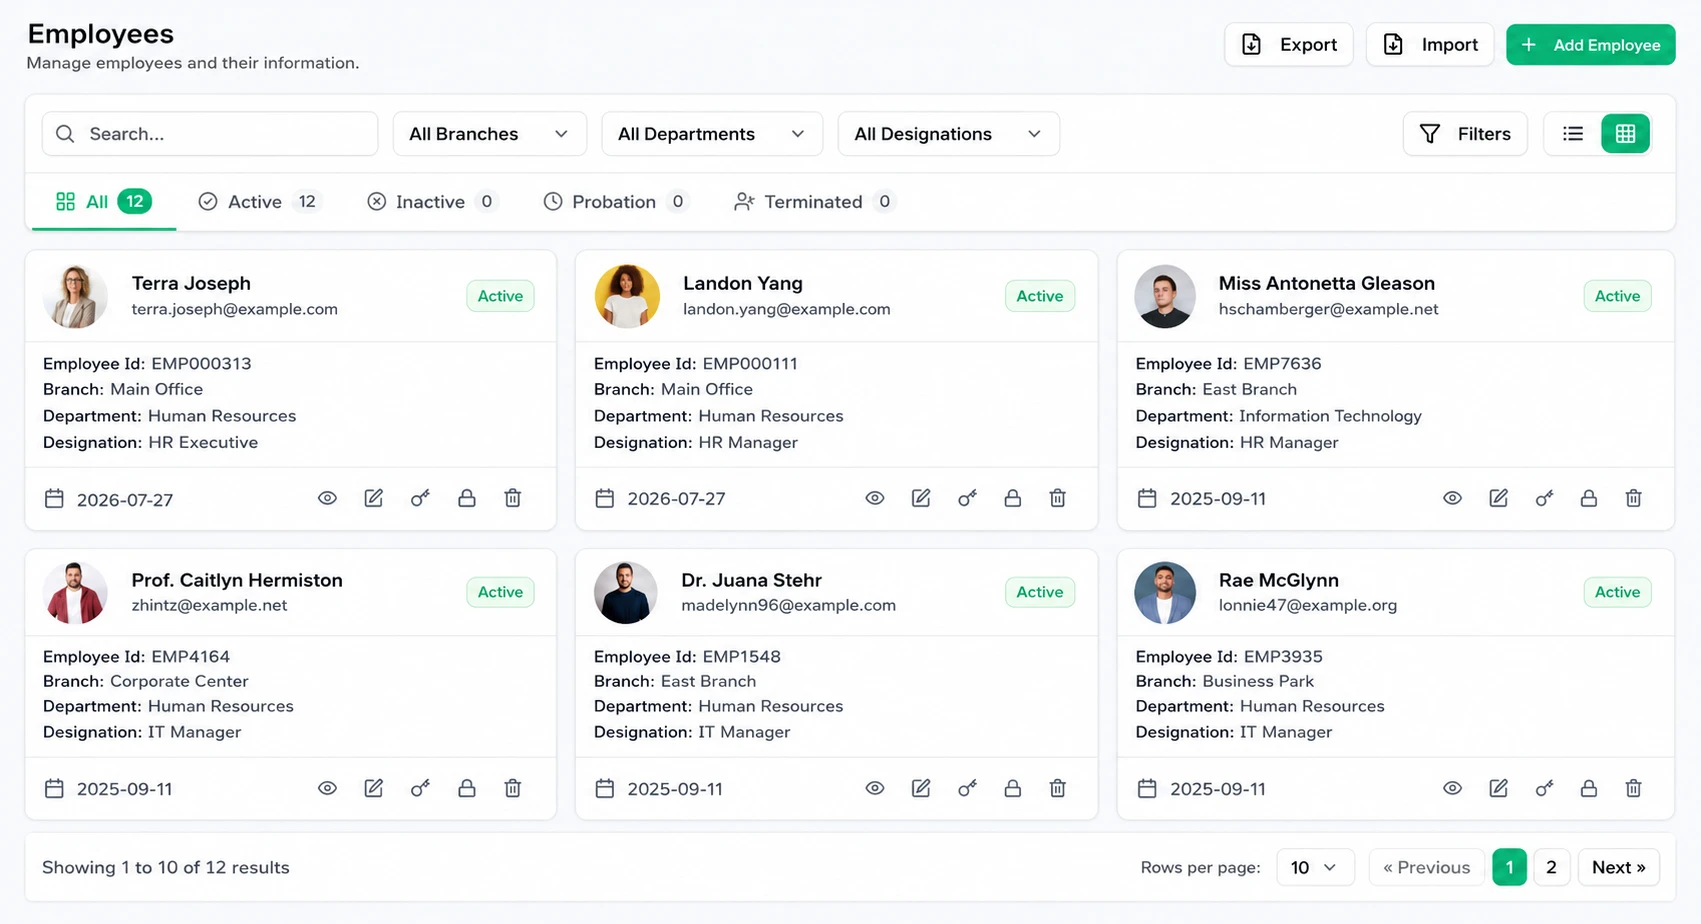Switch to grid view layout
Image resolution: width=1701 pixels, height=924 pixels.
pos(1626,134)
